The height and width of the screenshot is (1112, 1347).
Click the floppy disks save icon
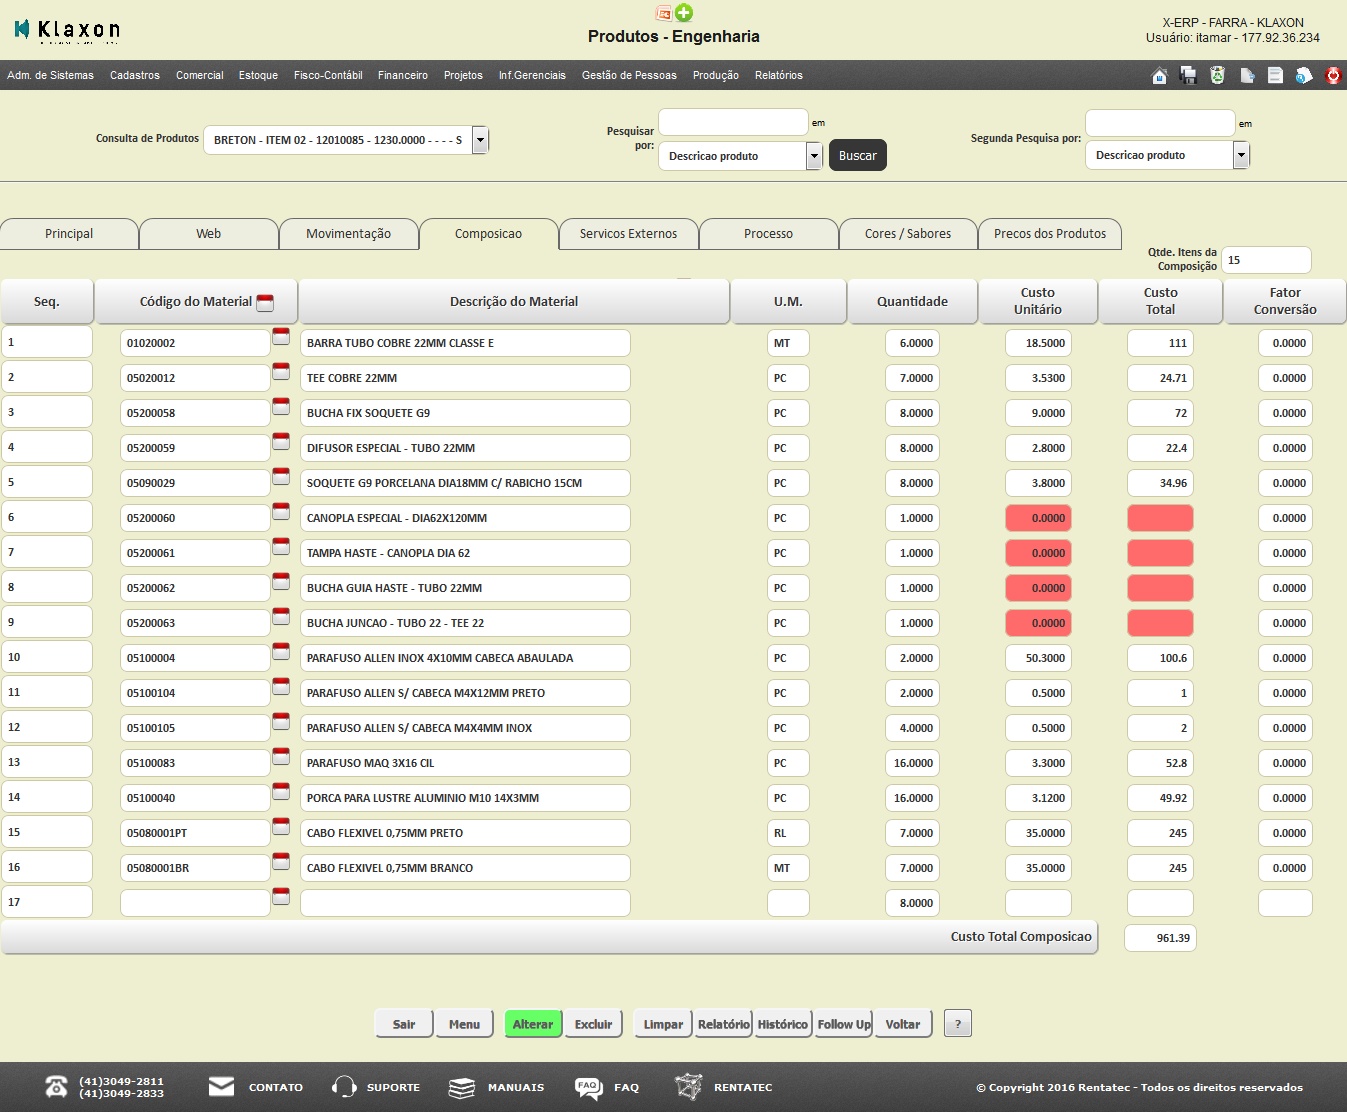point(1188,75)
